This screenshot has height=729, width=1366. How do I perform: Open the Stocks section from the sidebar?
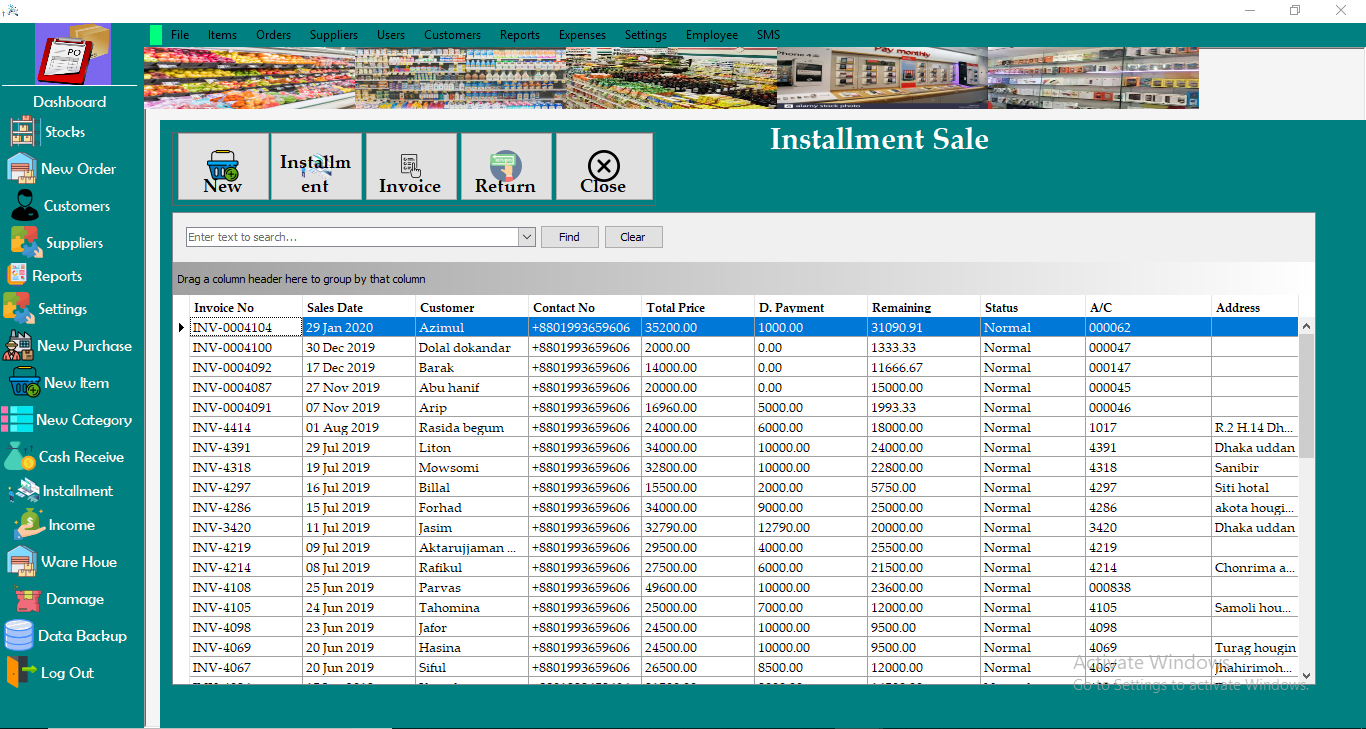pyautogui.click(x=60, y=131)
